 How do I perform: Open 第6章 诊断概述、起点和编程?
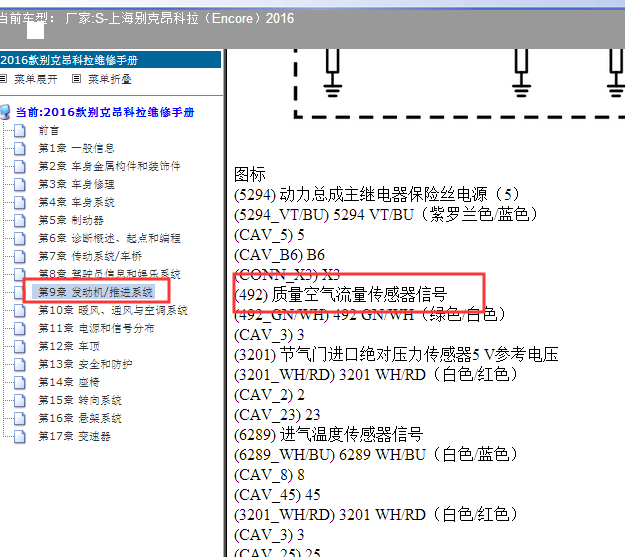tap(109, 238)
